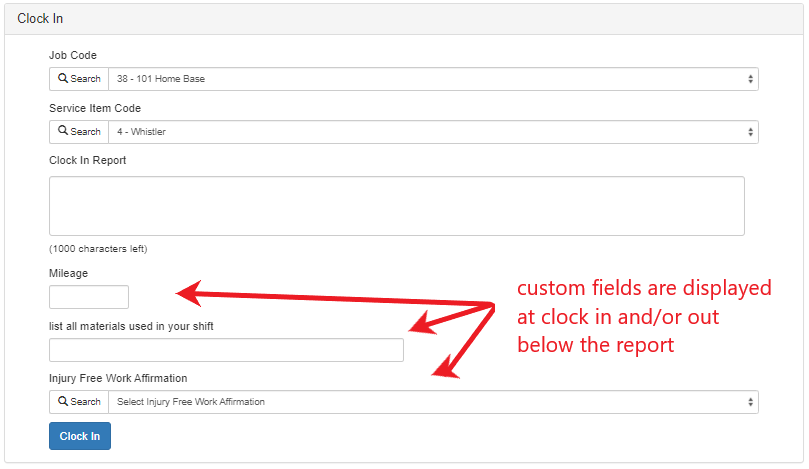Click the Job Code label
The width and height of the screenshot is (809, 469).
pyautogui.click(x=73, y=55)
